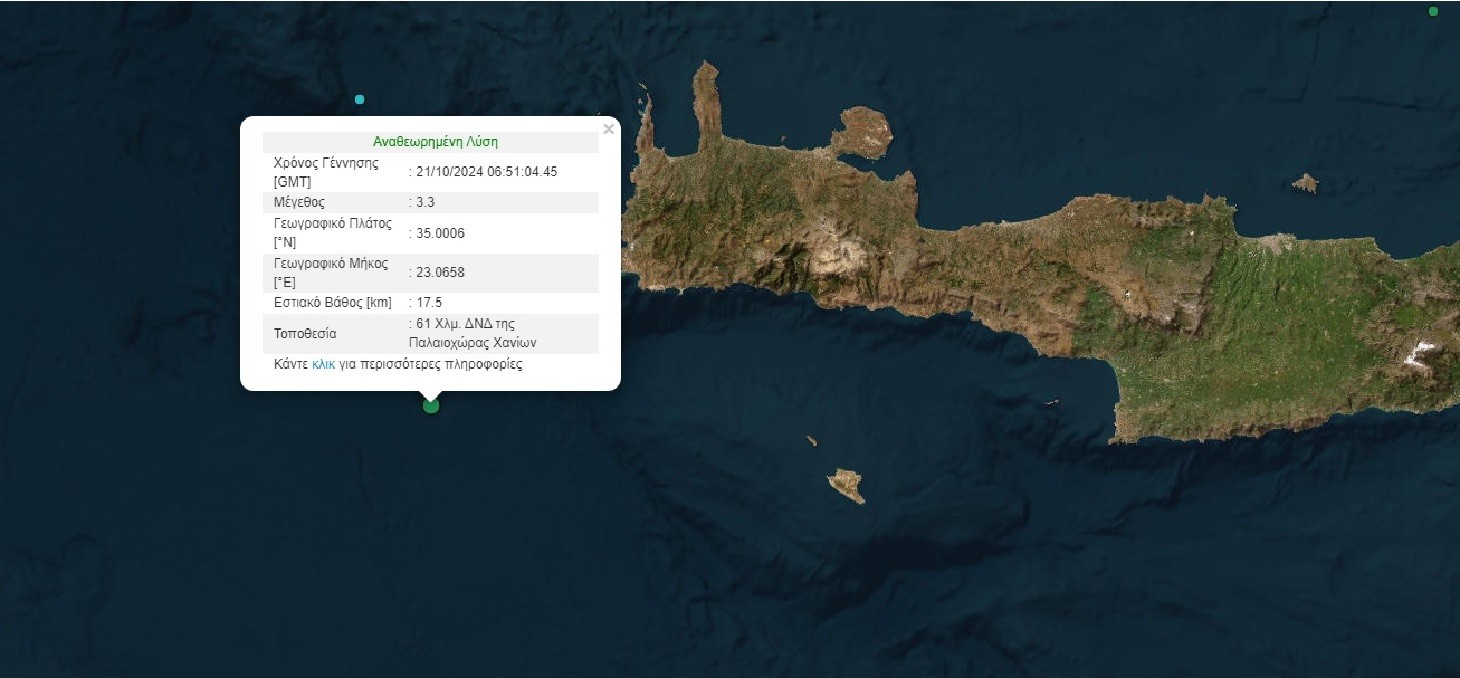This screenshot has height=678, width=1460.
Task: Click Dia island off Crete's north coast
Action: click(x=1305, y=183)
